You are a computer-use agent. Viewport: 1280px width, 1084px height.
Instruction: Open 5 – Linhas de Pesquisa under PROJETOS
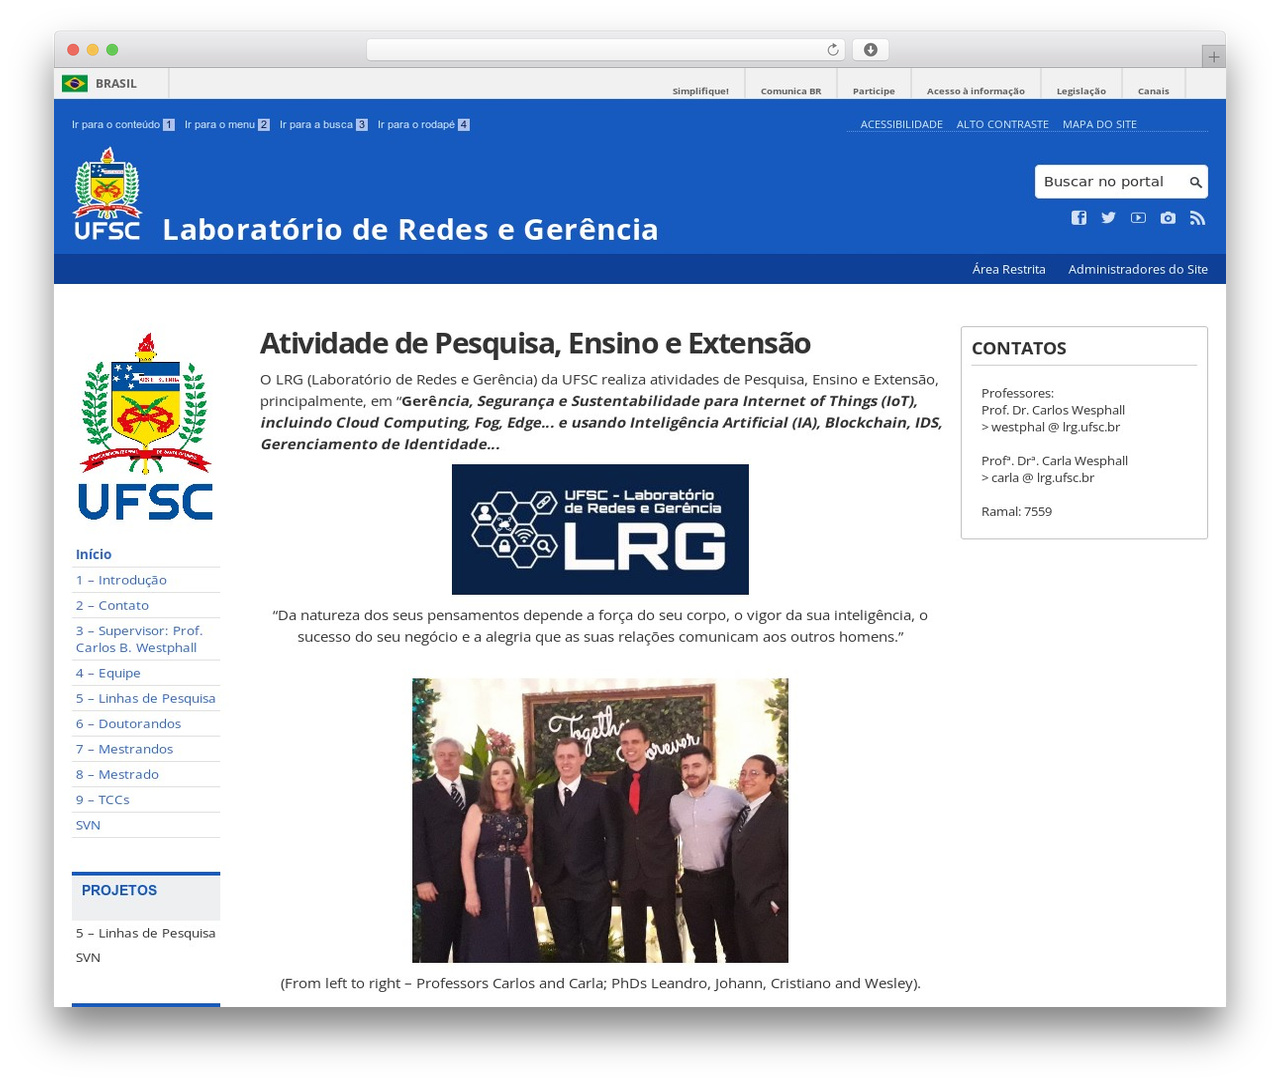pyautogui.click(x=146, y=933)
